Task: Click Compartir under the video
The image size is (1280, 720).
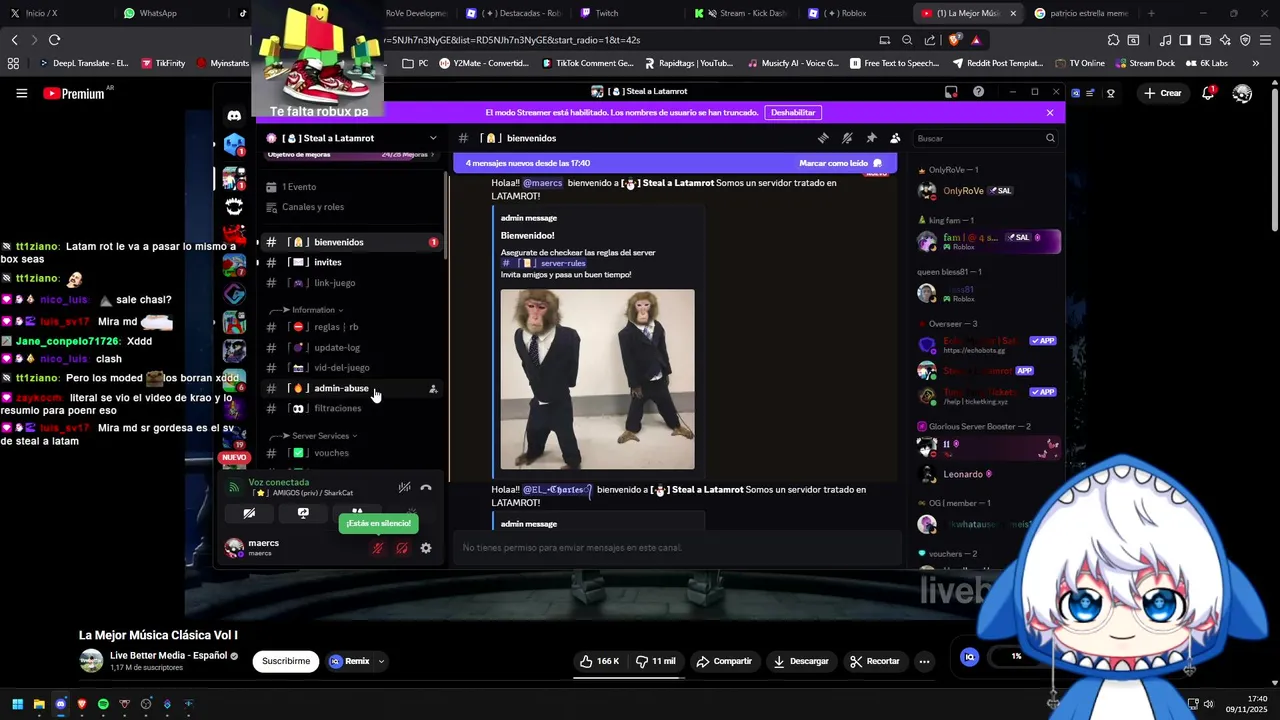Action: coord(724,661)
